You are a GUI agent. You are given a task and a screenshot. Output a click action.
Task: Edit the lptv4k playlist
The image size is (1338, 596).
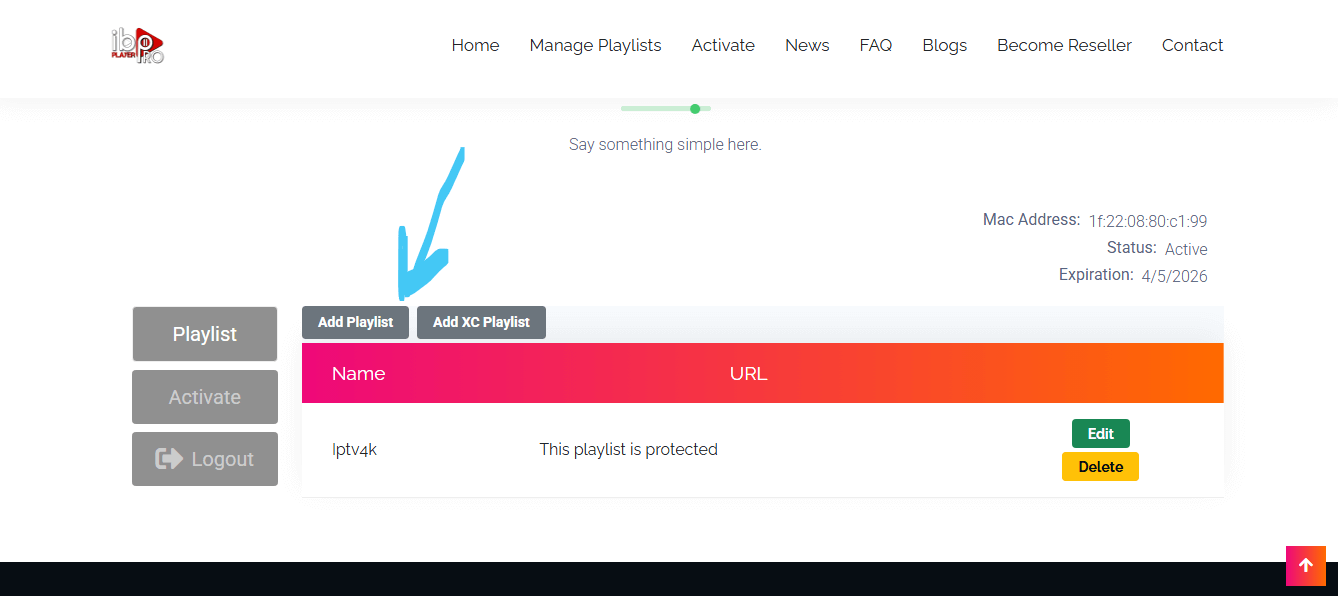1100,433
